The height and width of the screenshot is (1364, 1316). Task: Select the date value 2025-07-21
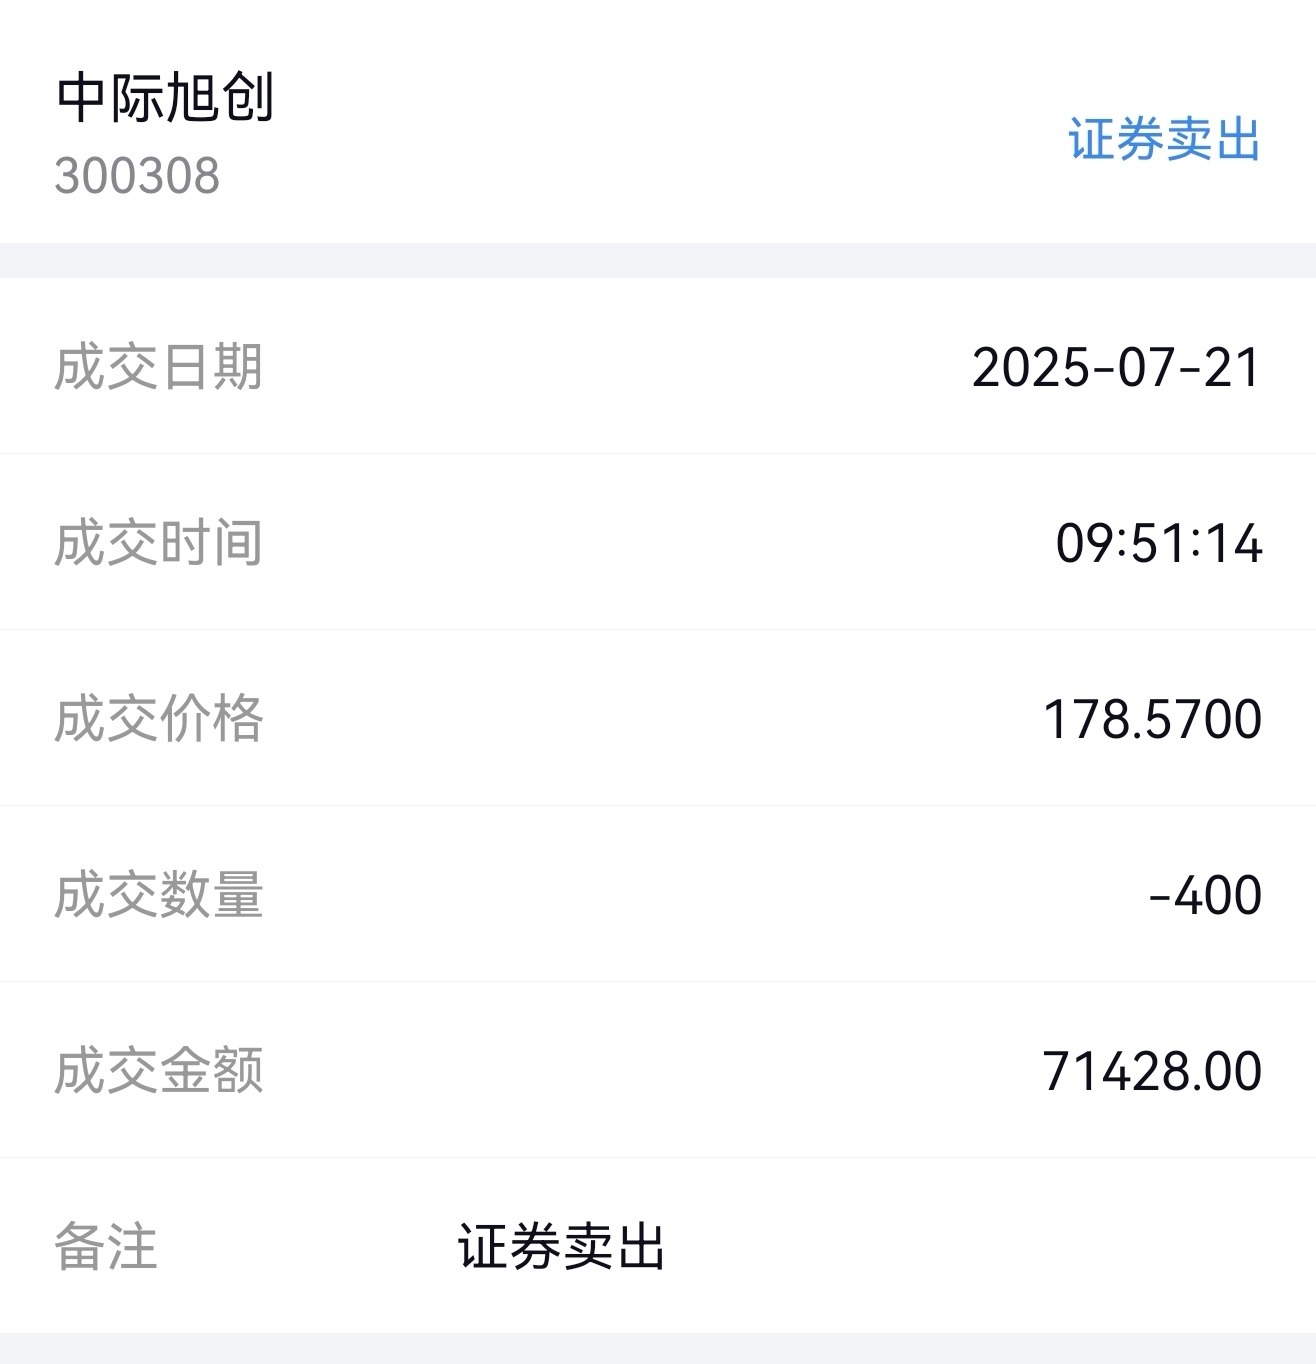(1116, 367)
